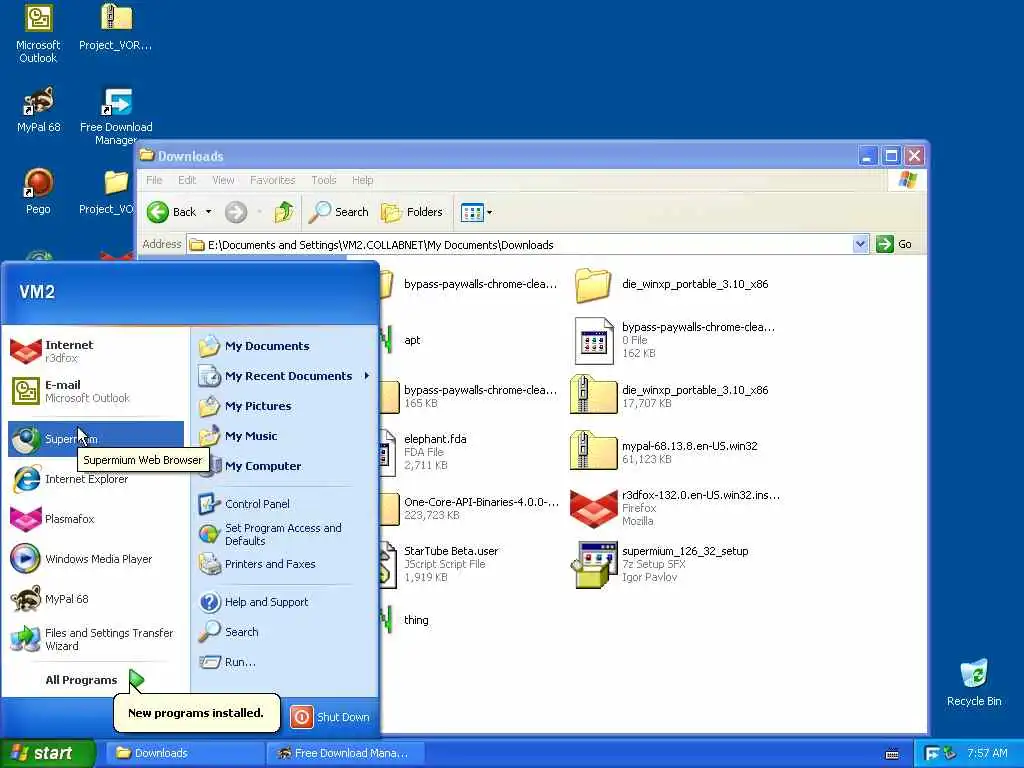Click the Up folder toolbar button
Viewport: 1024px width, 768px height.
tap(284, 212)
